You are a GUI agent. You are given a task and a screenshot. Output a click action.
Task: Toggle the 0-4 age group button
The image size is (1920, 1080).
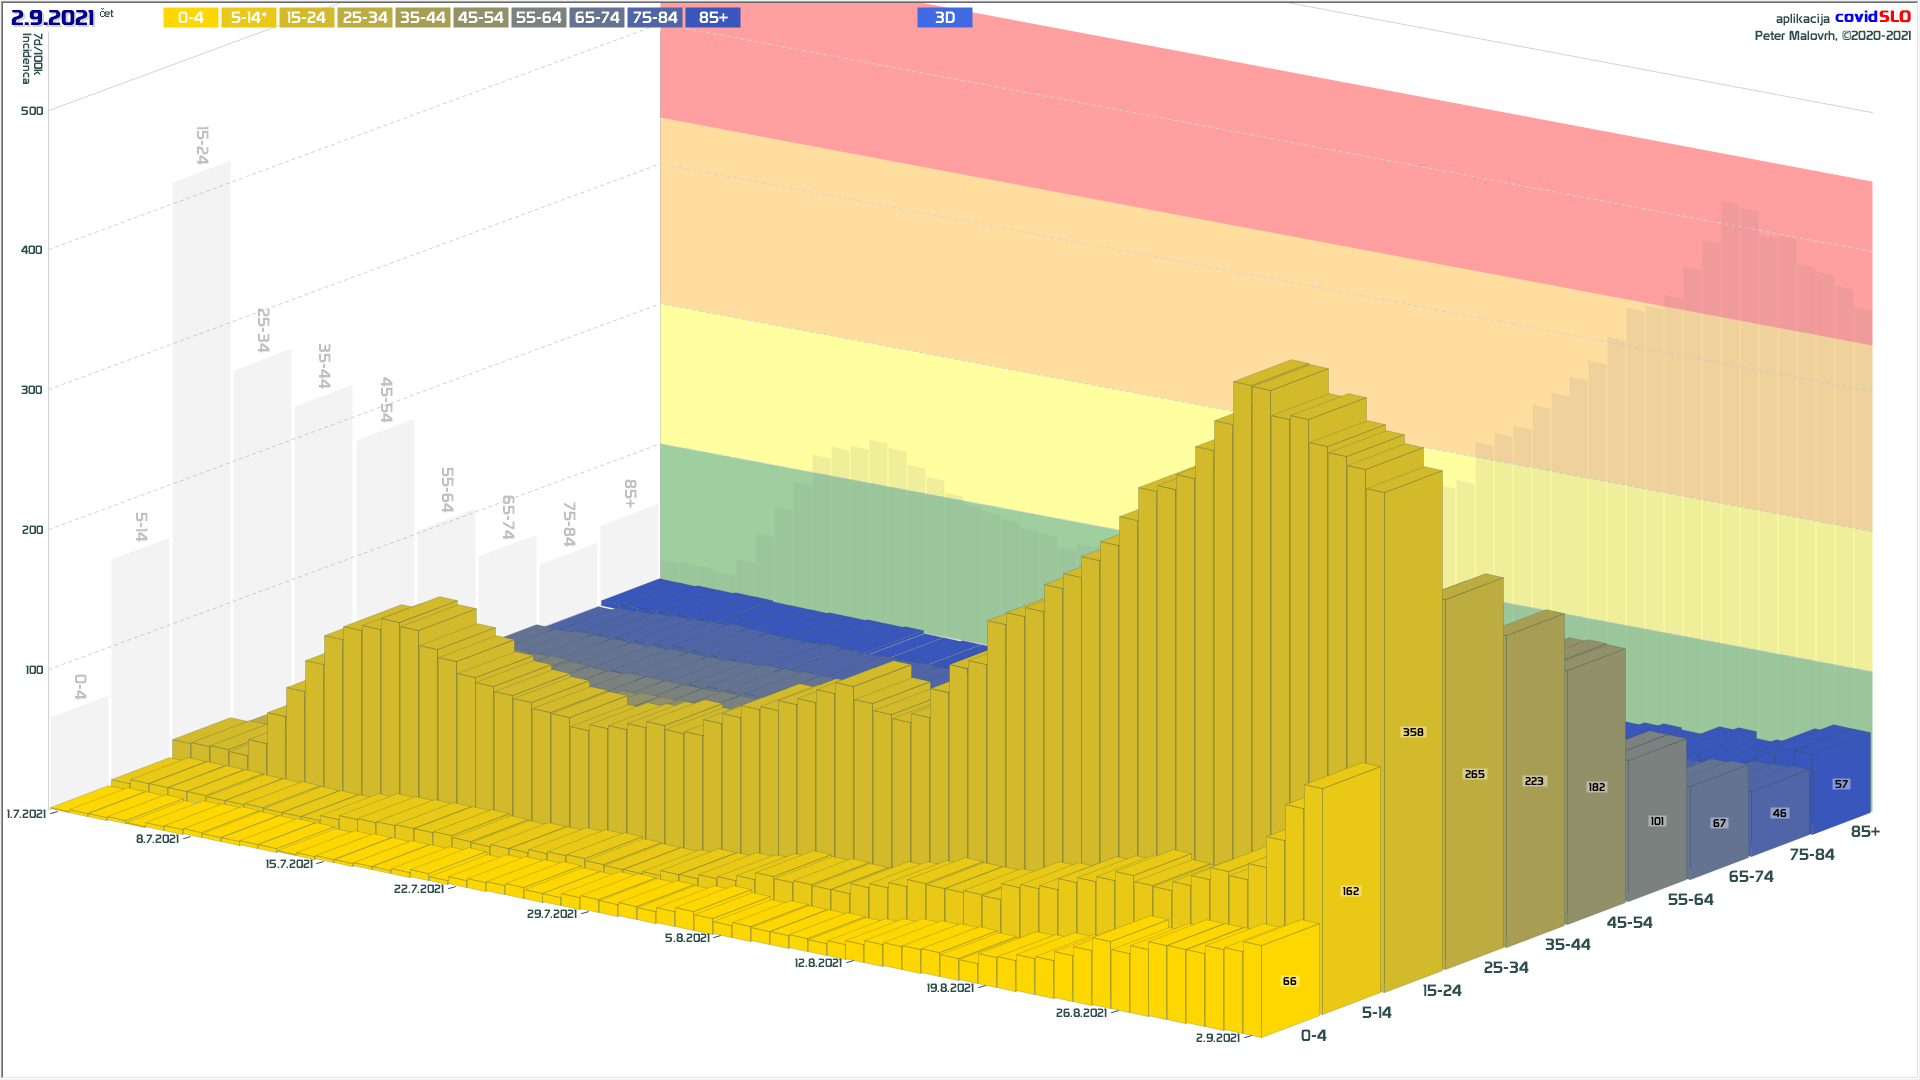(x=190, y=18)
